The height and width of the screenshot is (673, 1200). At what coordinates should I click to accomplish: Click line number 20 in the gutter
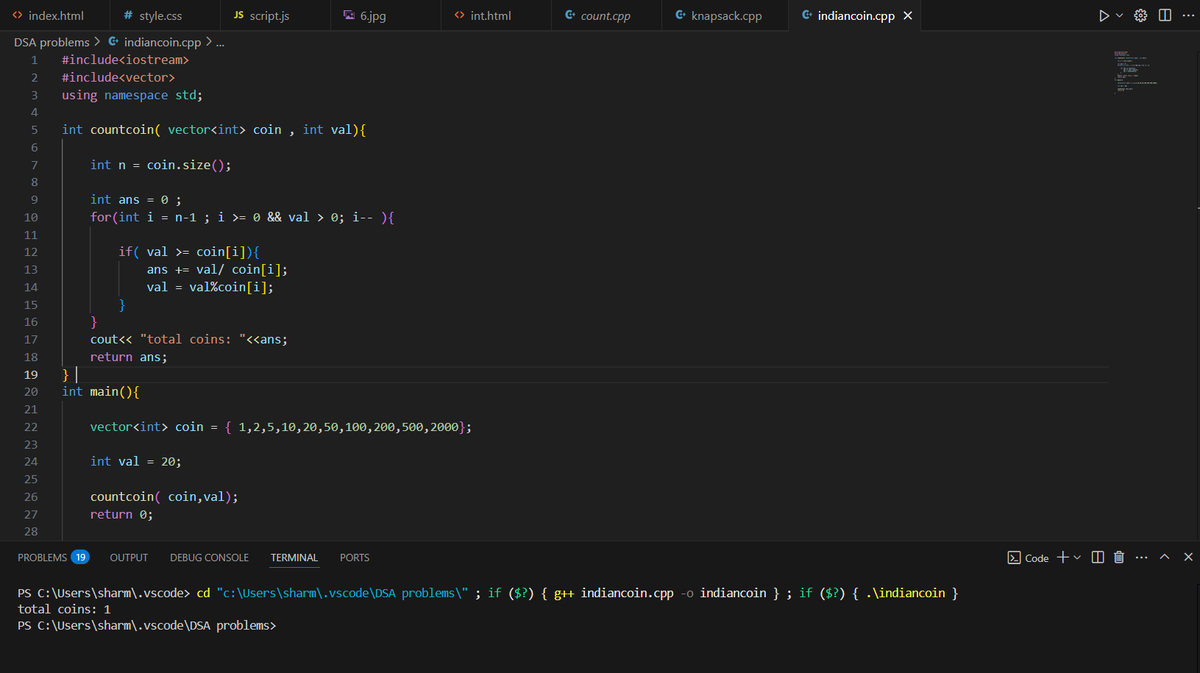(30, 391)
